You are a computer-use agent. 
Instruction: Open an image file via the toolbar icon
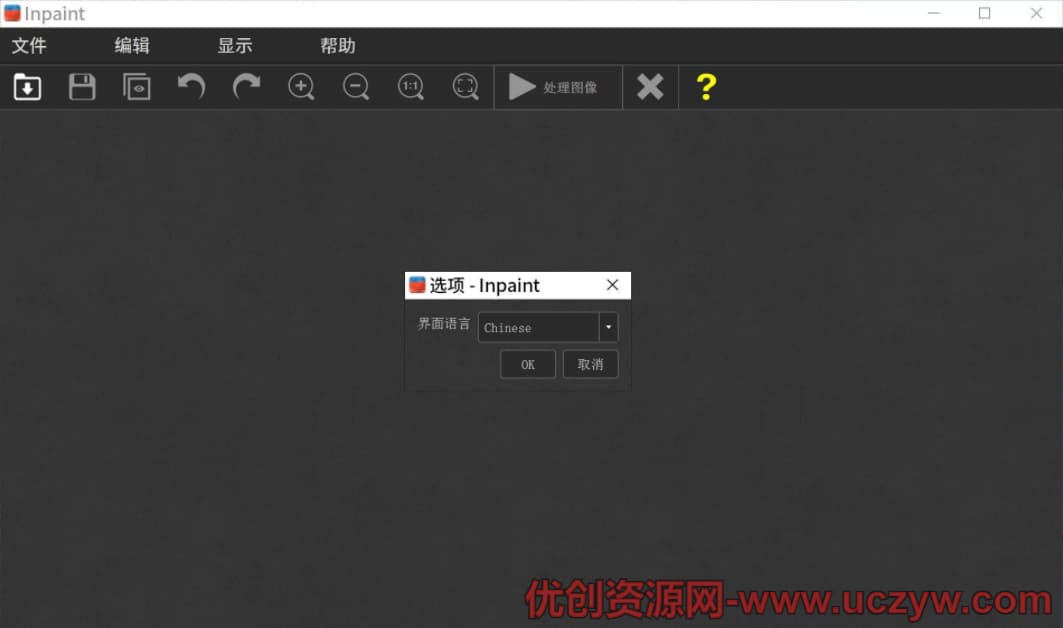27,87
